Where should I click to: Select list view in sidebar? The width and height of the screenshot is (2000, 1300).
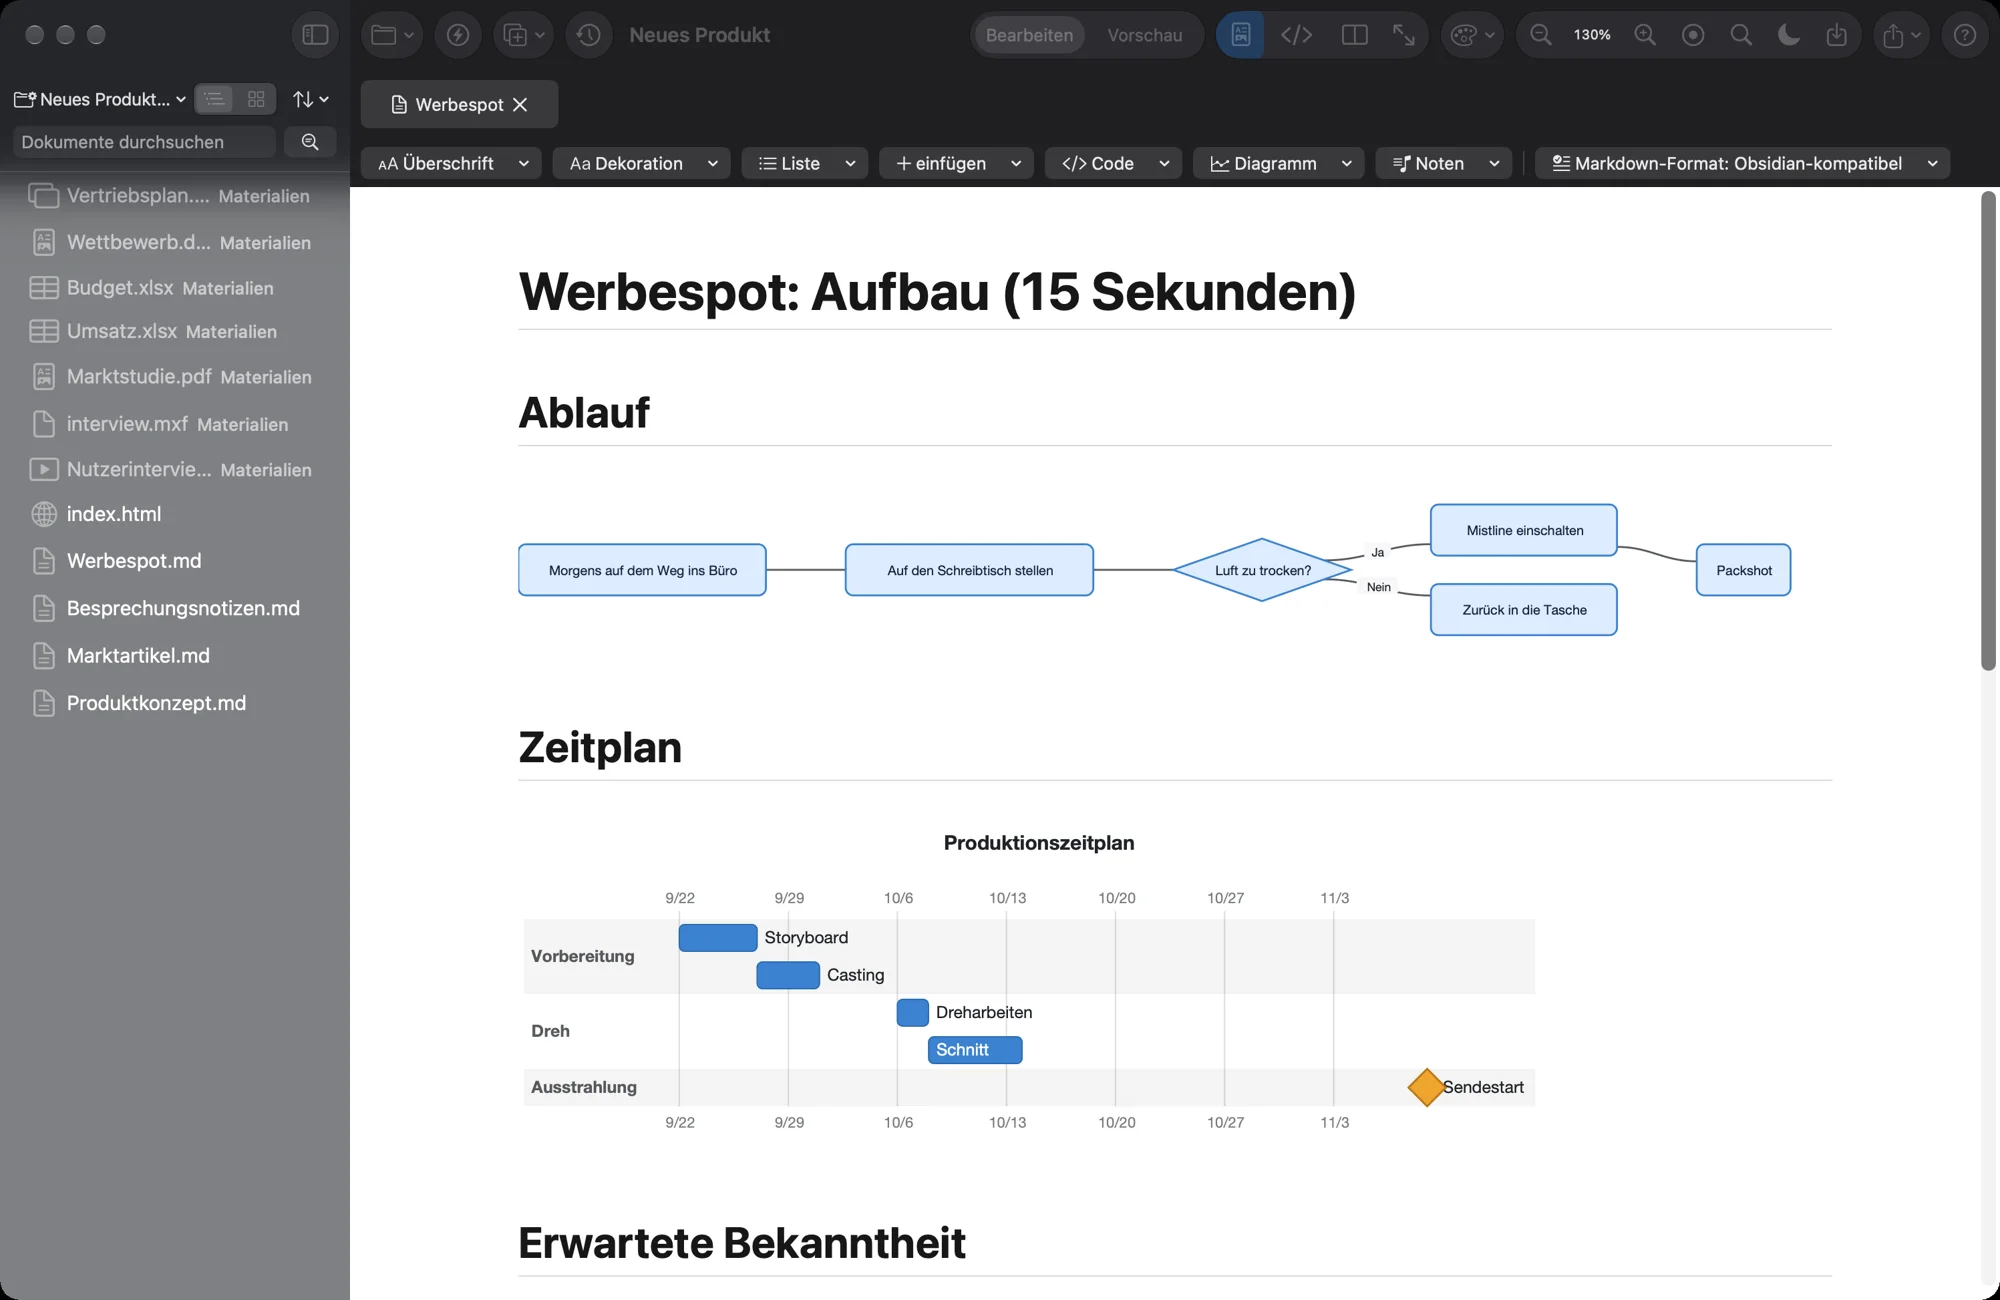(214, 99)
